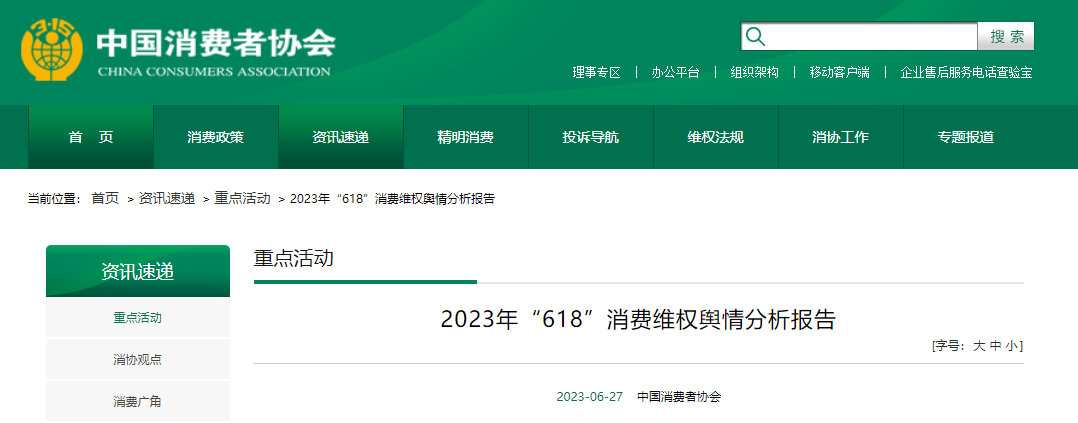Set font size to 小
The image size is (1078, 423).
(1011, 346)
